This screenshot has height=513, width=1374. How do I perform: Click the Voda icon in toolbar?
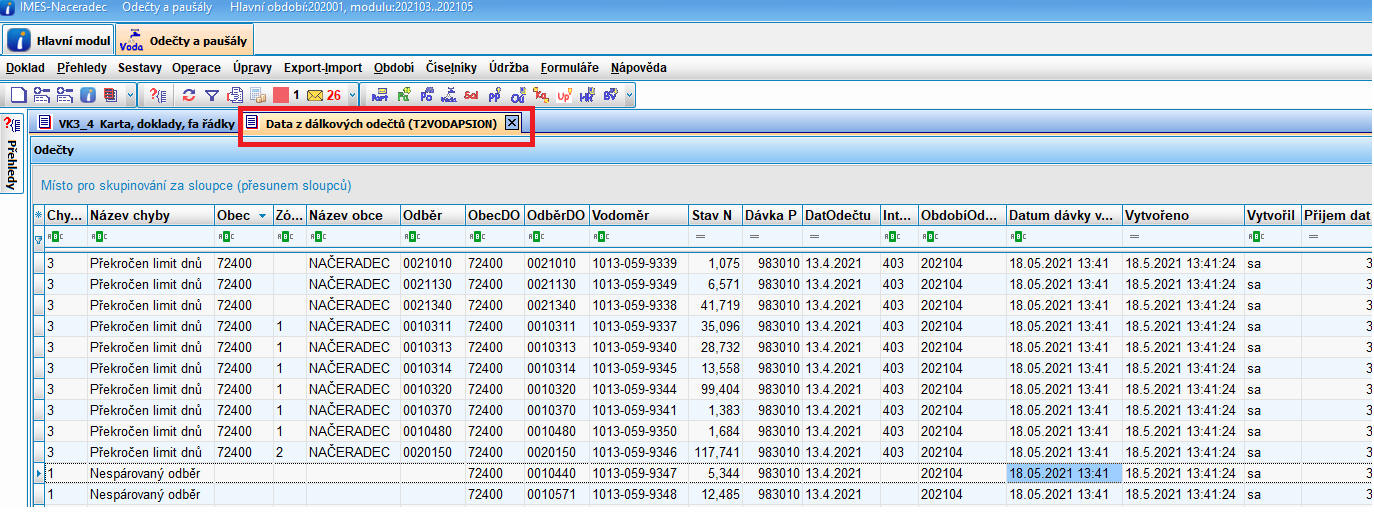pyautogui.click(x=448, y=96)
